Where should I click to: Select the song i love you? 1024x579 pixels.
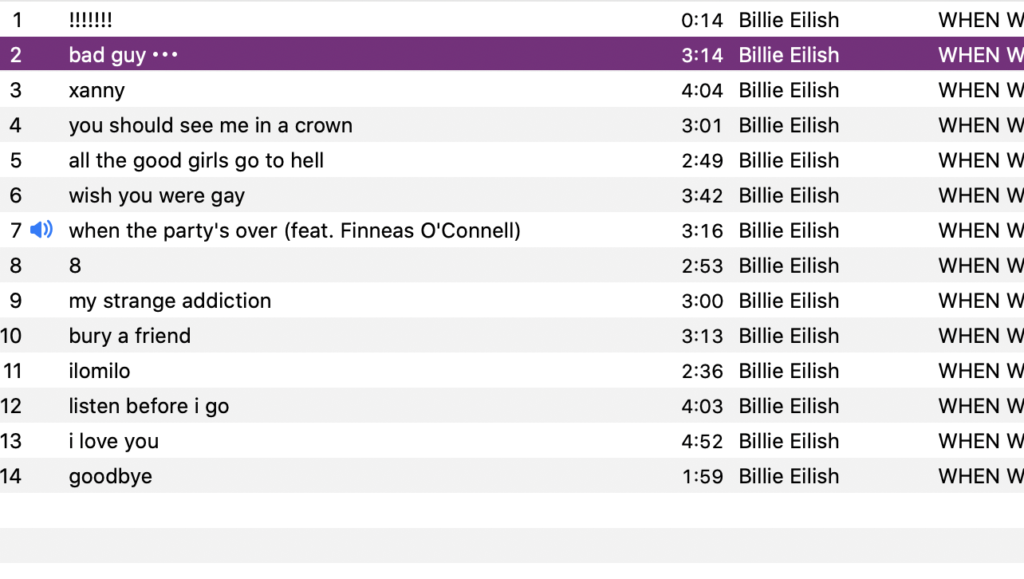click(x=114, y=441)
